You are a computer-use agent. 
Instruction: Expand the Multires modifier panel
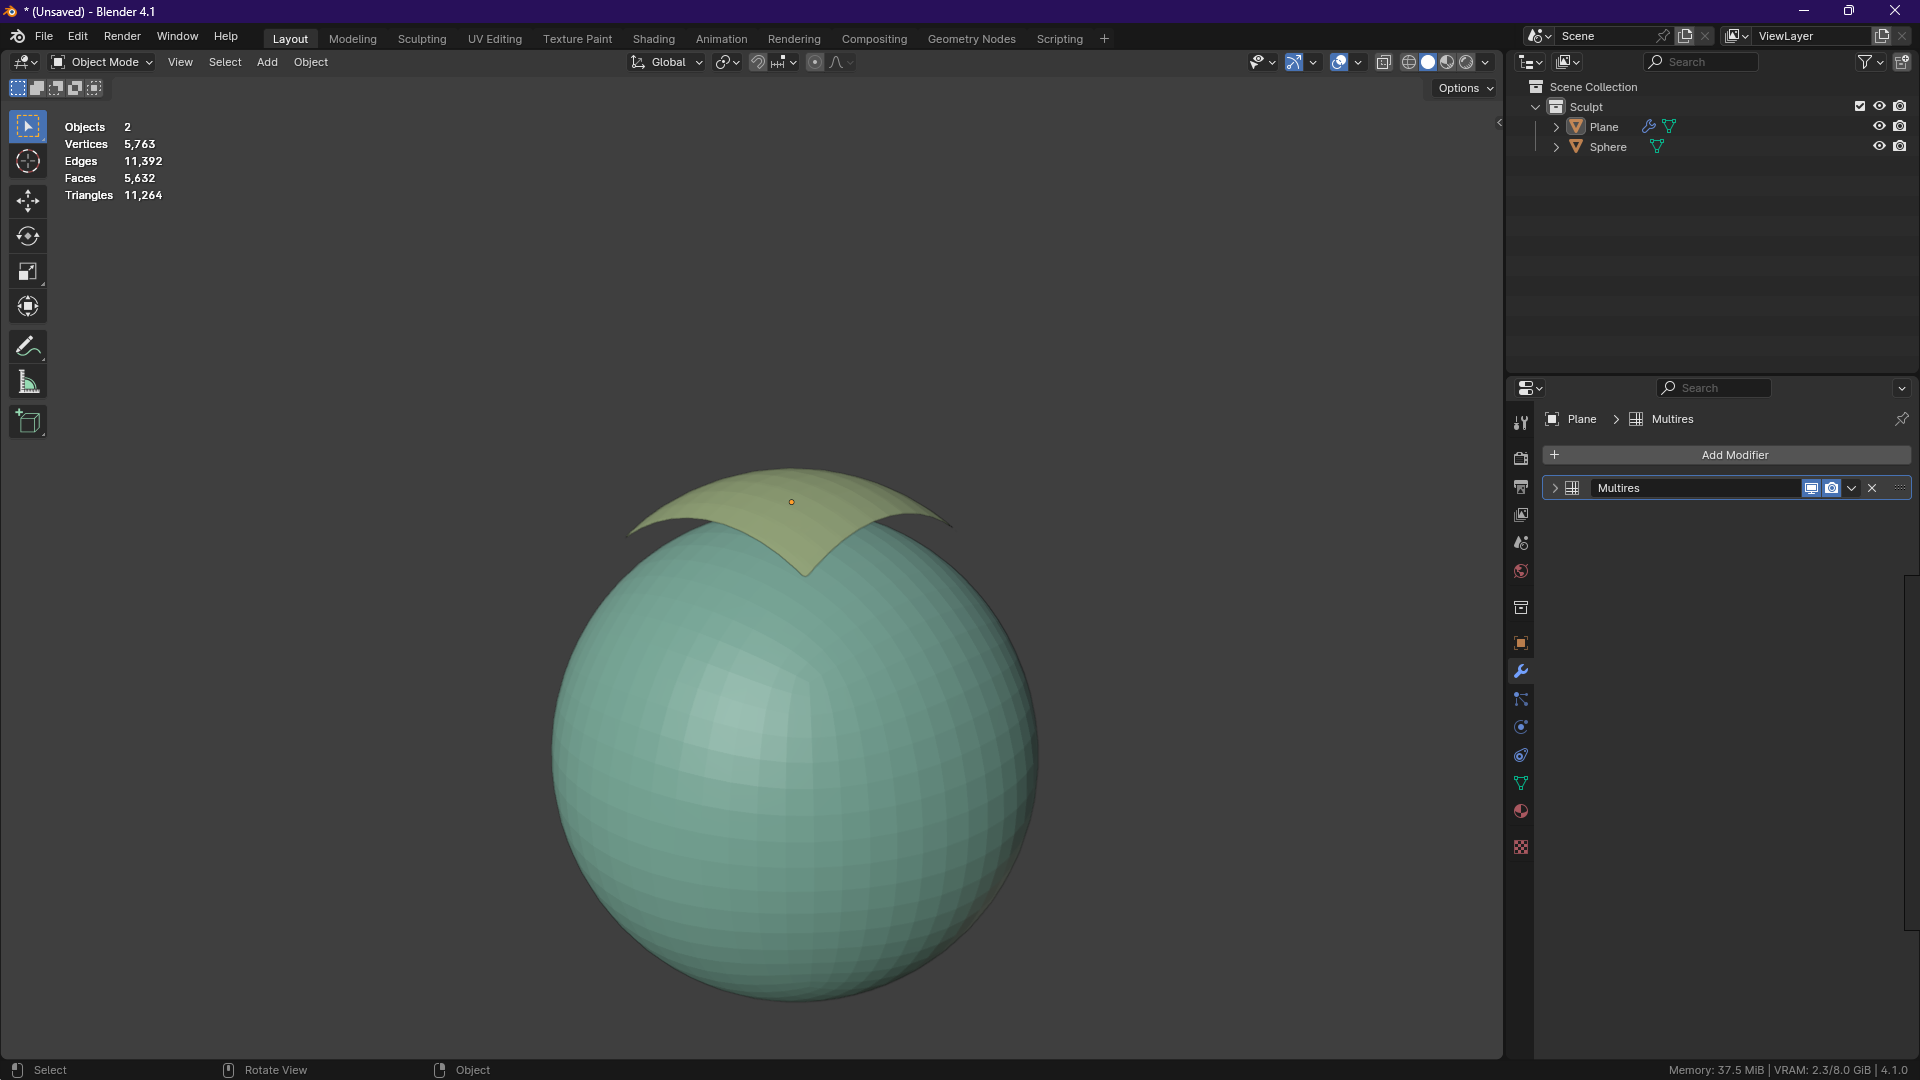coord(1555,488)
